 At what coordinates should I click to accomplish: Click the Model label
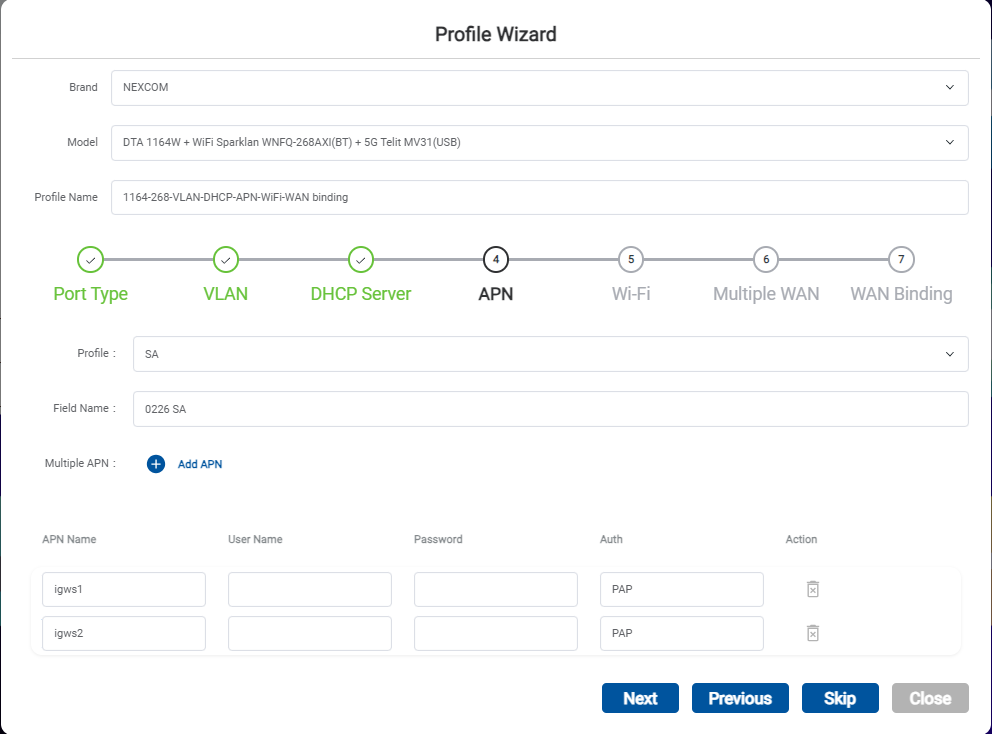tap(82, 142)
